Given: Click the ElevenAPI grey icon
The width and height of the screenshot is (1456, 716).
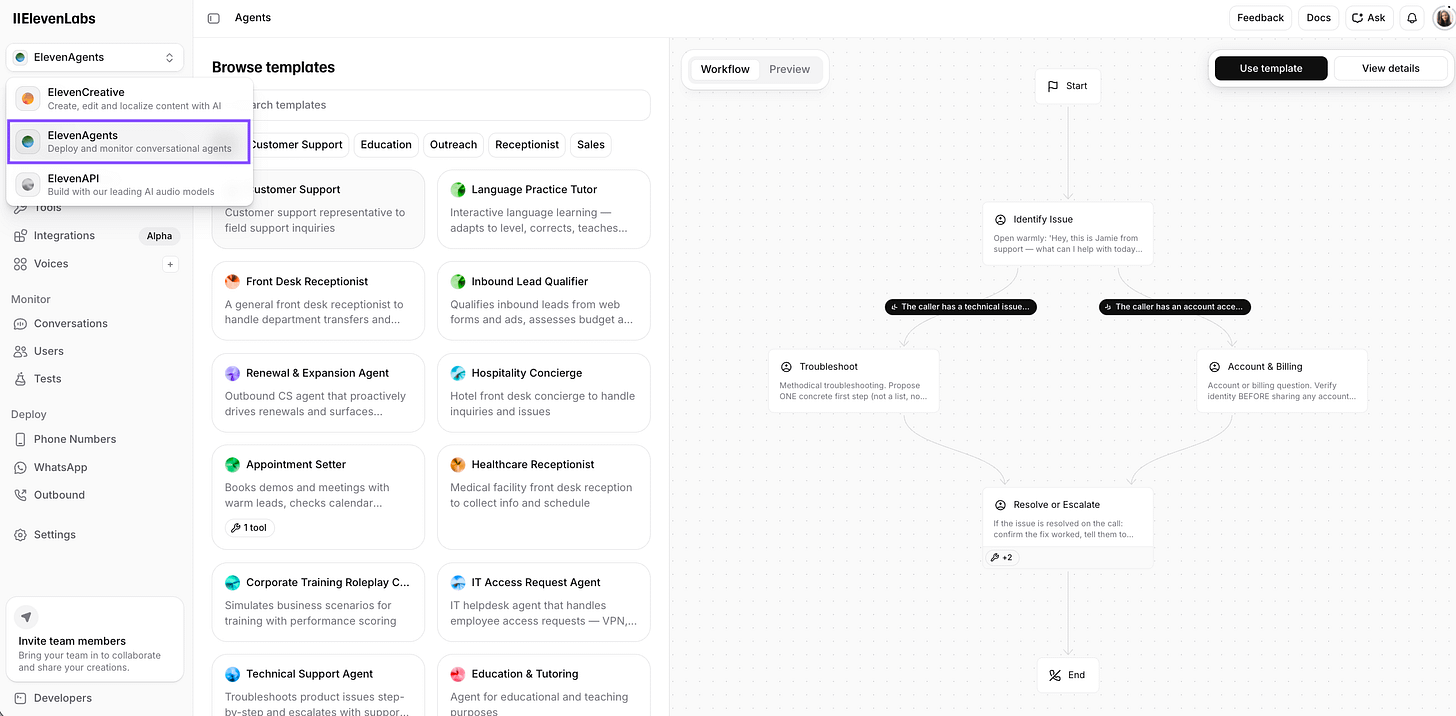Looking at the screenshot, I should (x=28, y=185).
